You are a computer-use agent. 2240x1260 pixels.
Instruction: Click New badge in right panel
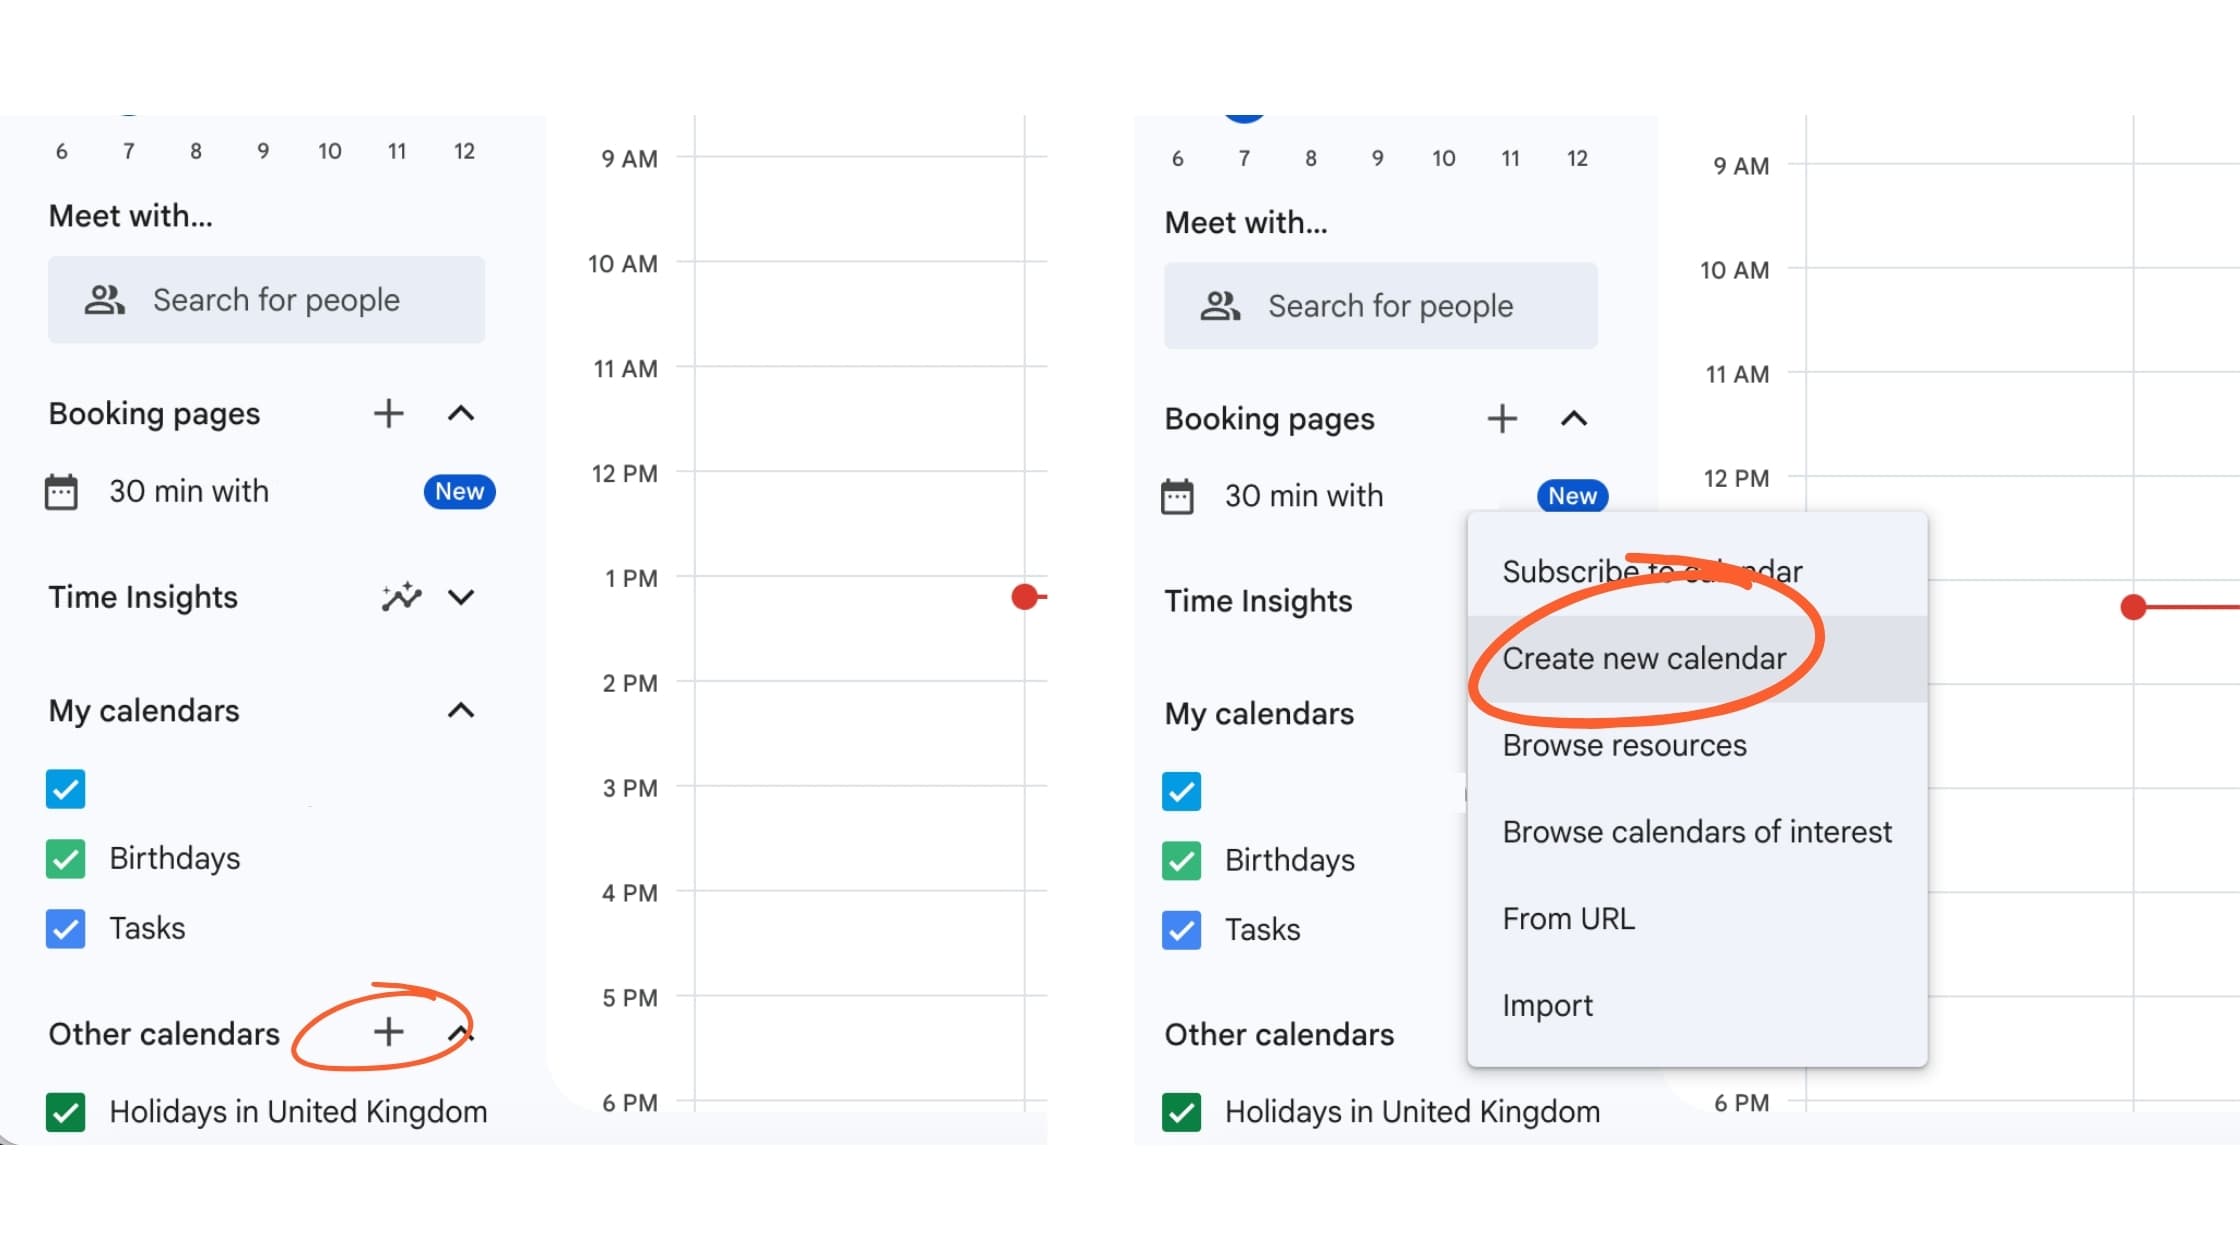[x=1572, y=495]
